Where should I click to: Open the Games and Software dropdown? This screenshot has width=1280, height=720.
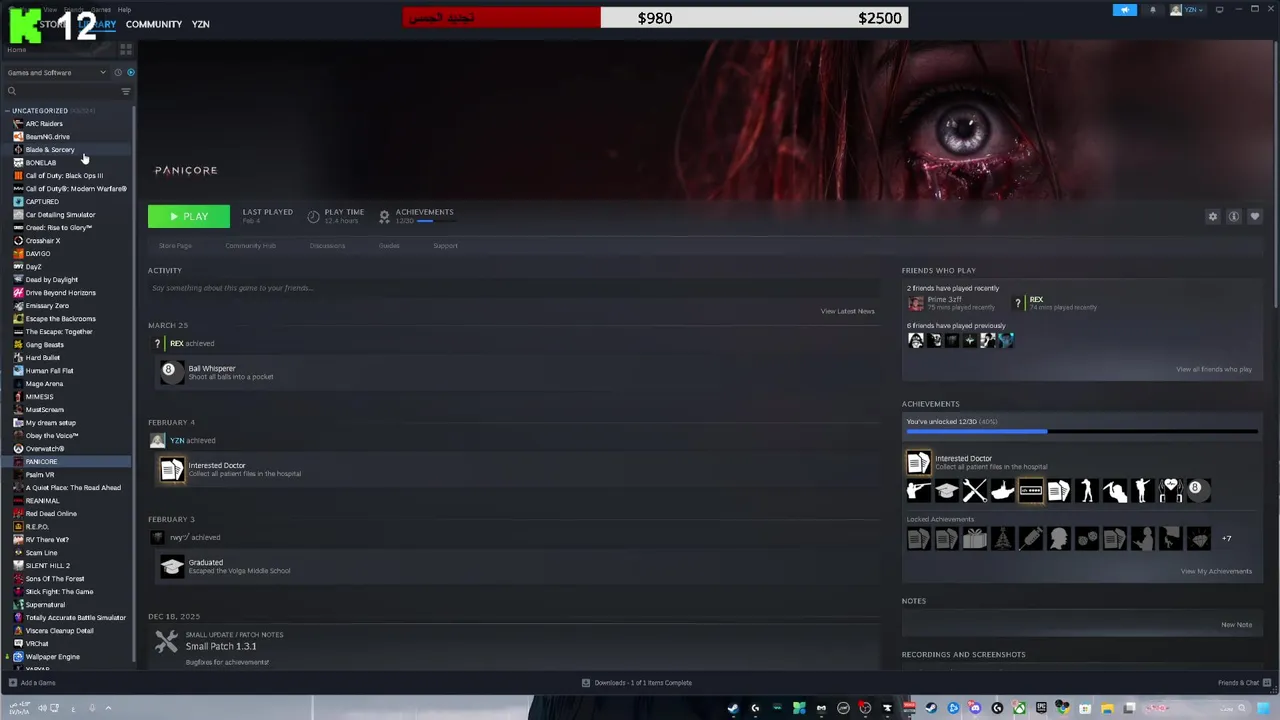pyautogui.click(x=56, y=72)
